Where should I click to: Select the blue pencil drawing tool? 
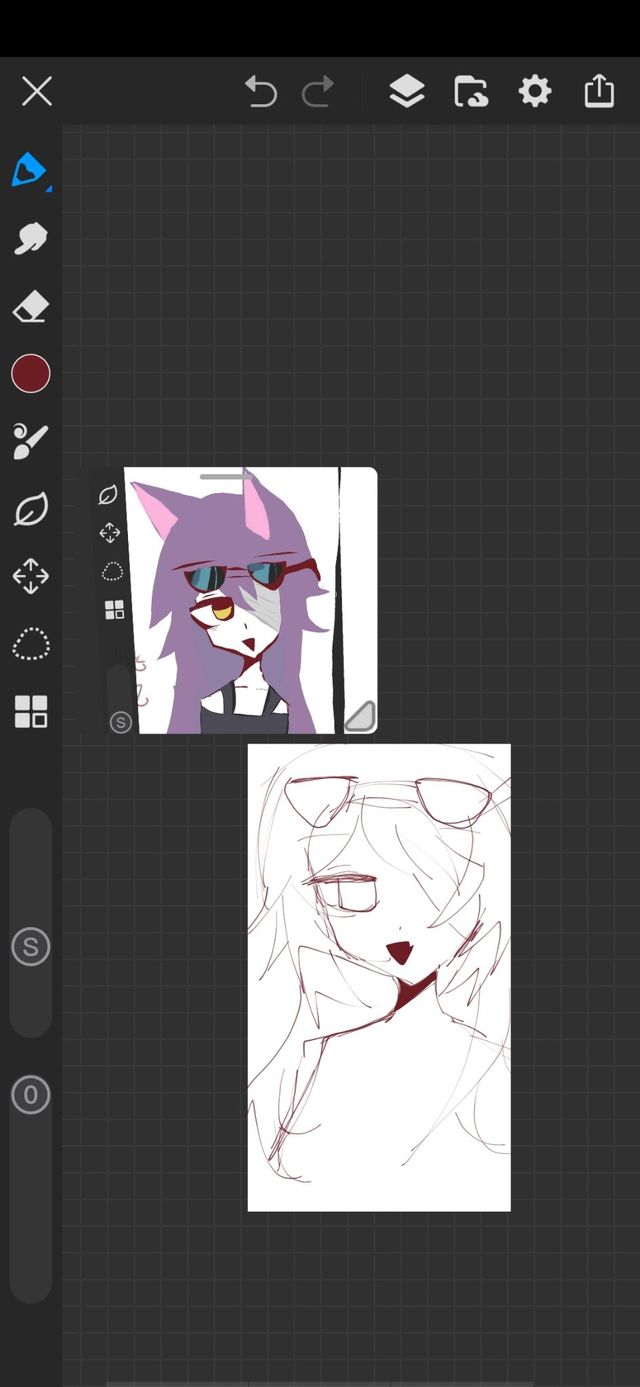(30, 170)
